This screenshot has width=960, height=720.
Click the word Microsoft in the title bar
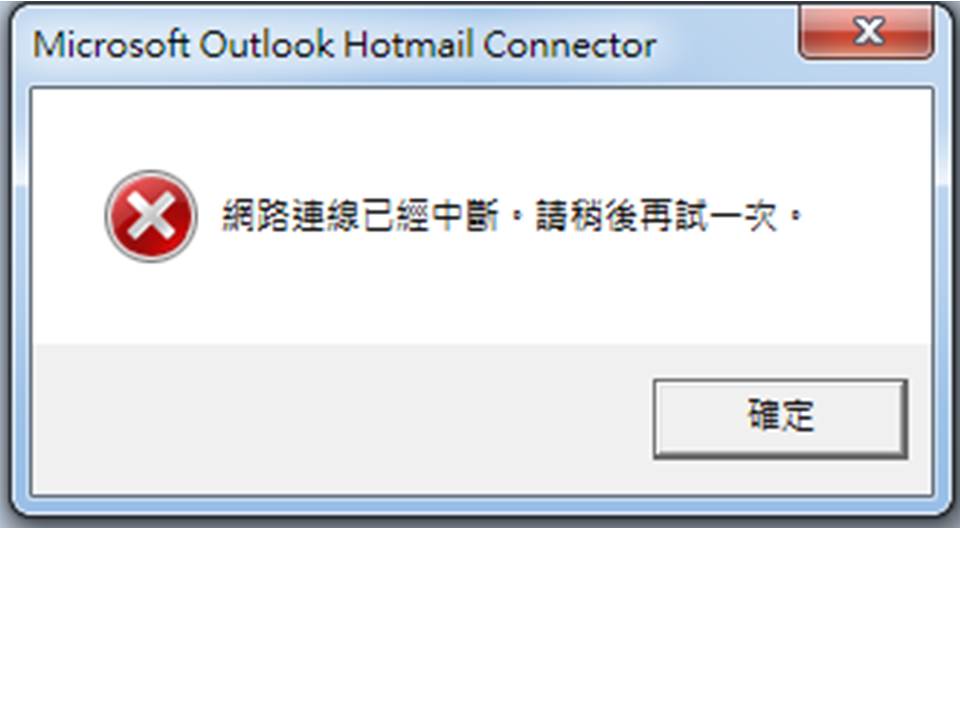coord(111,44)
